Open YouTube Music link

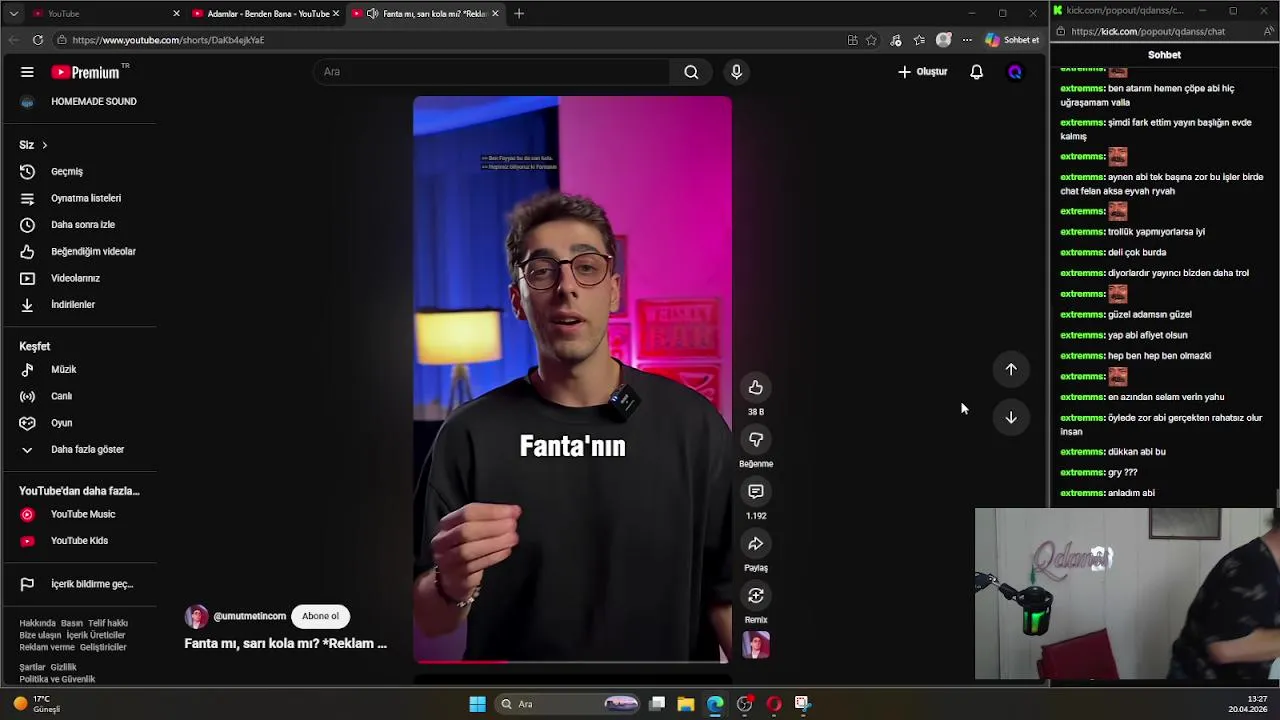pos(84,514)
